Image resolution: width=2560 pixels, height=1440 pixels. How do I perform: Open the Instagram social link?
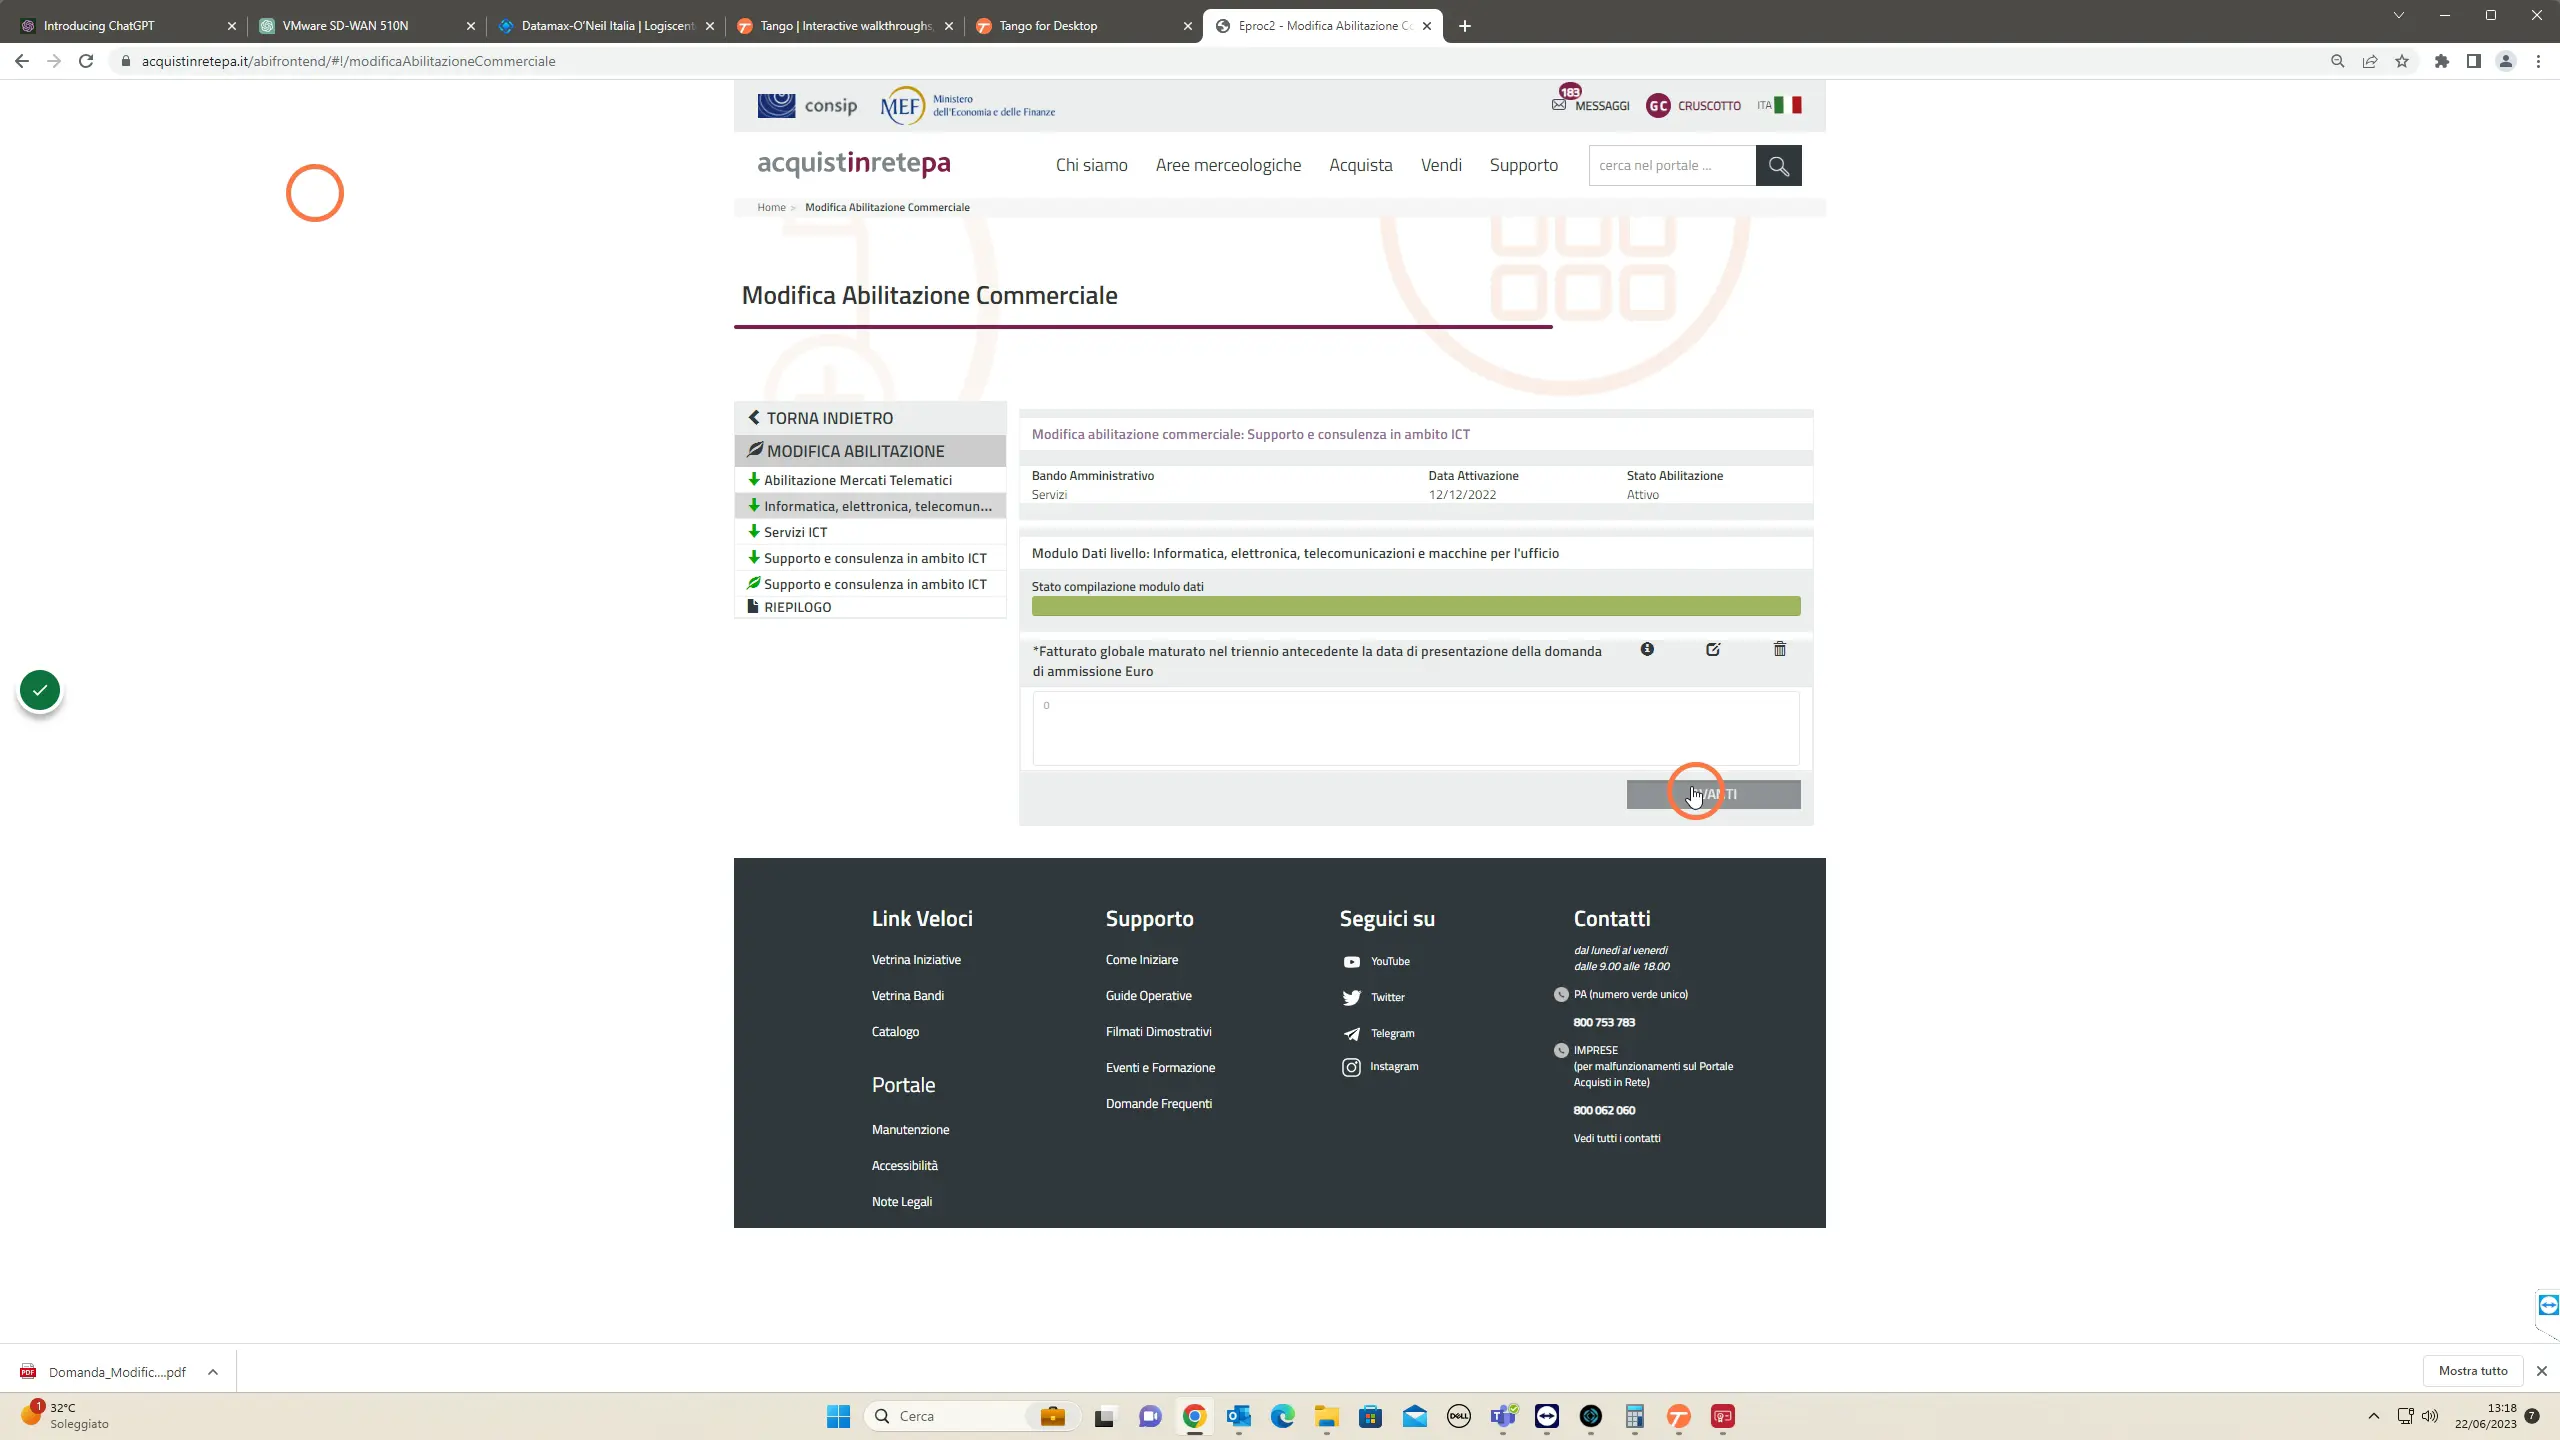pyautogui.click(x=1380, y=1067)
